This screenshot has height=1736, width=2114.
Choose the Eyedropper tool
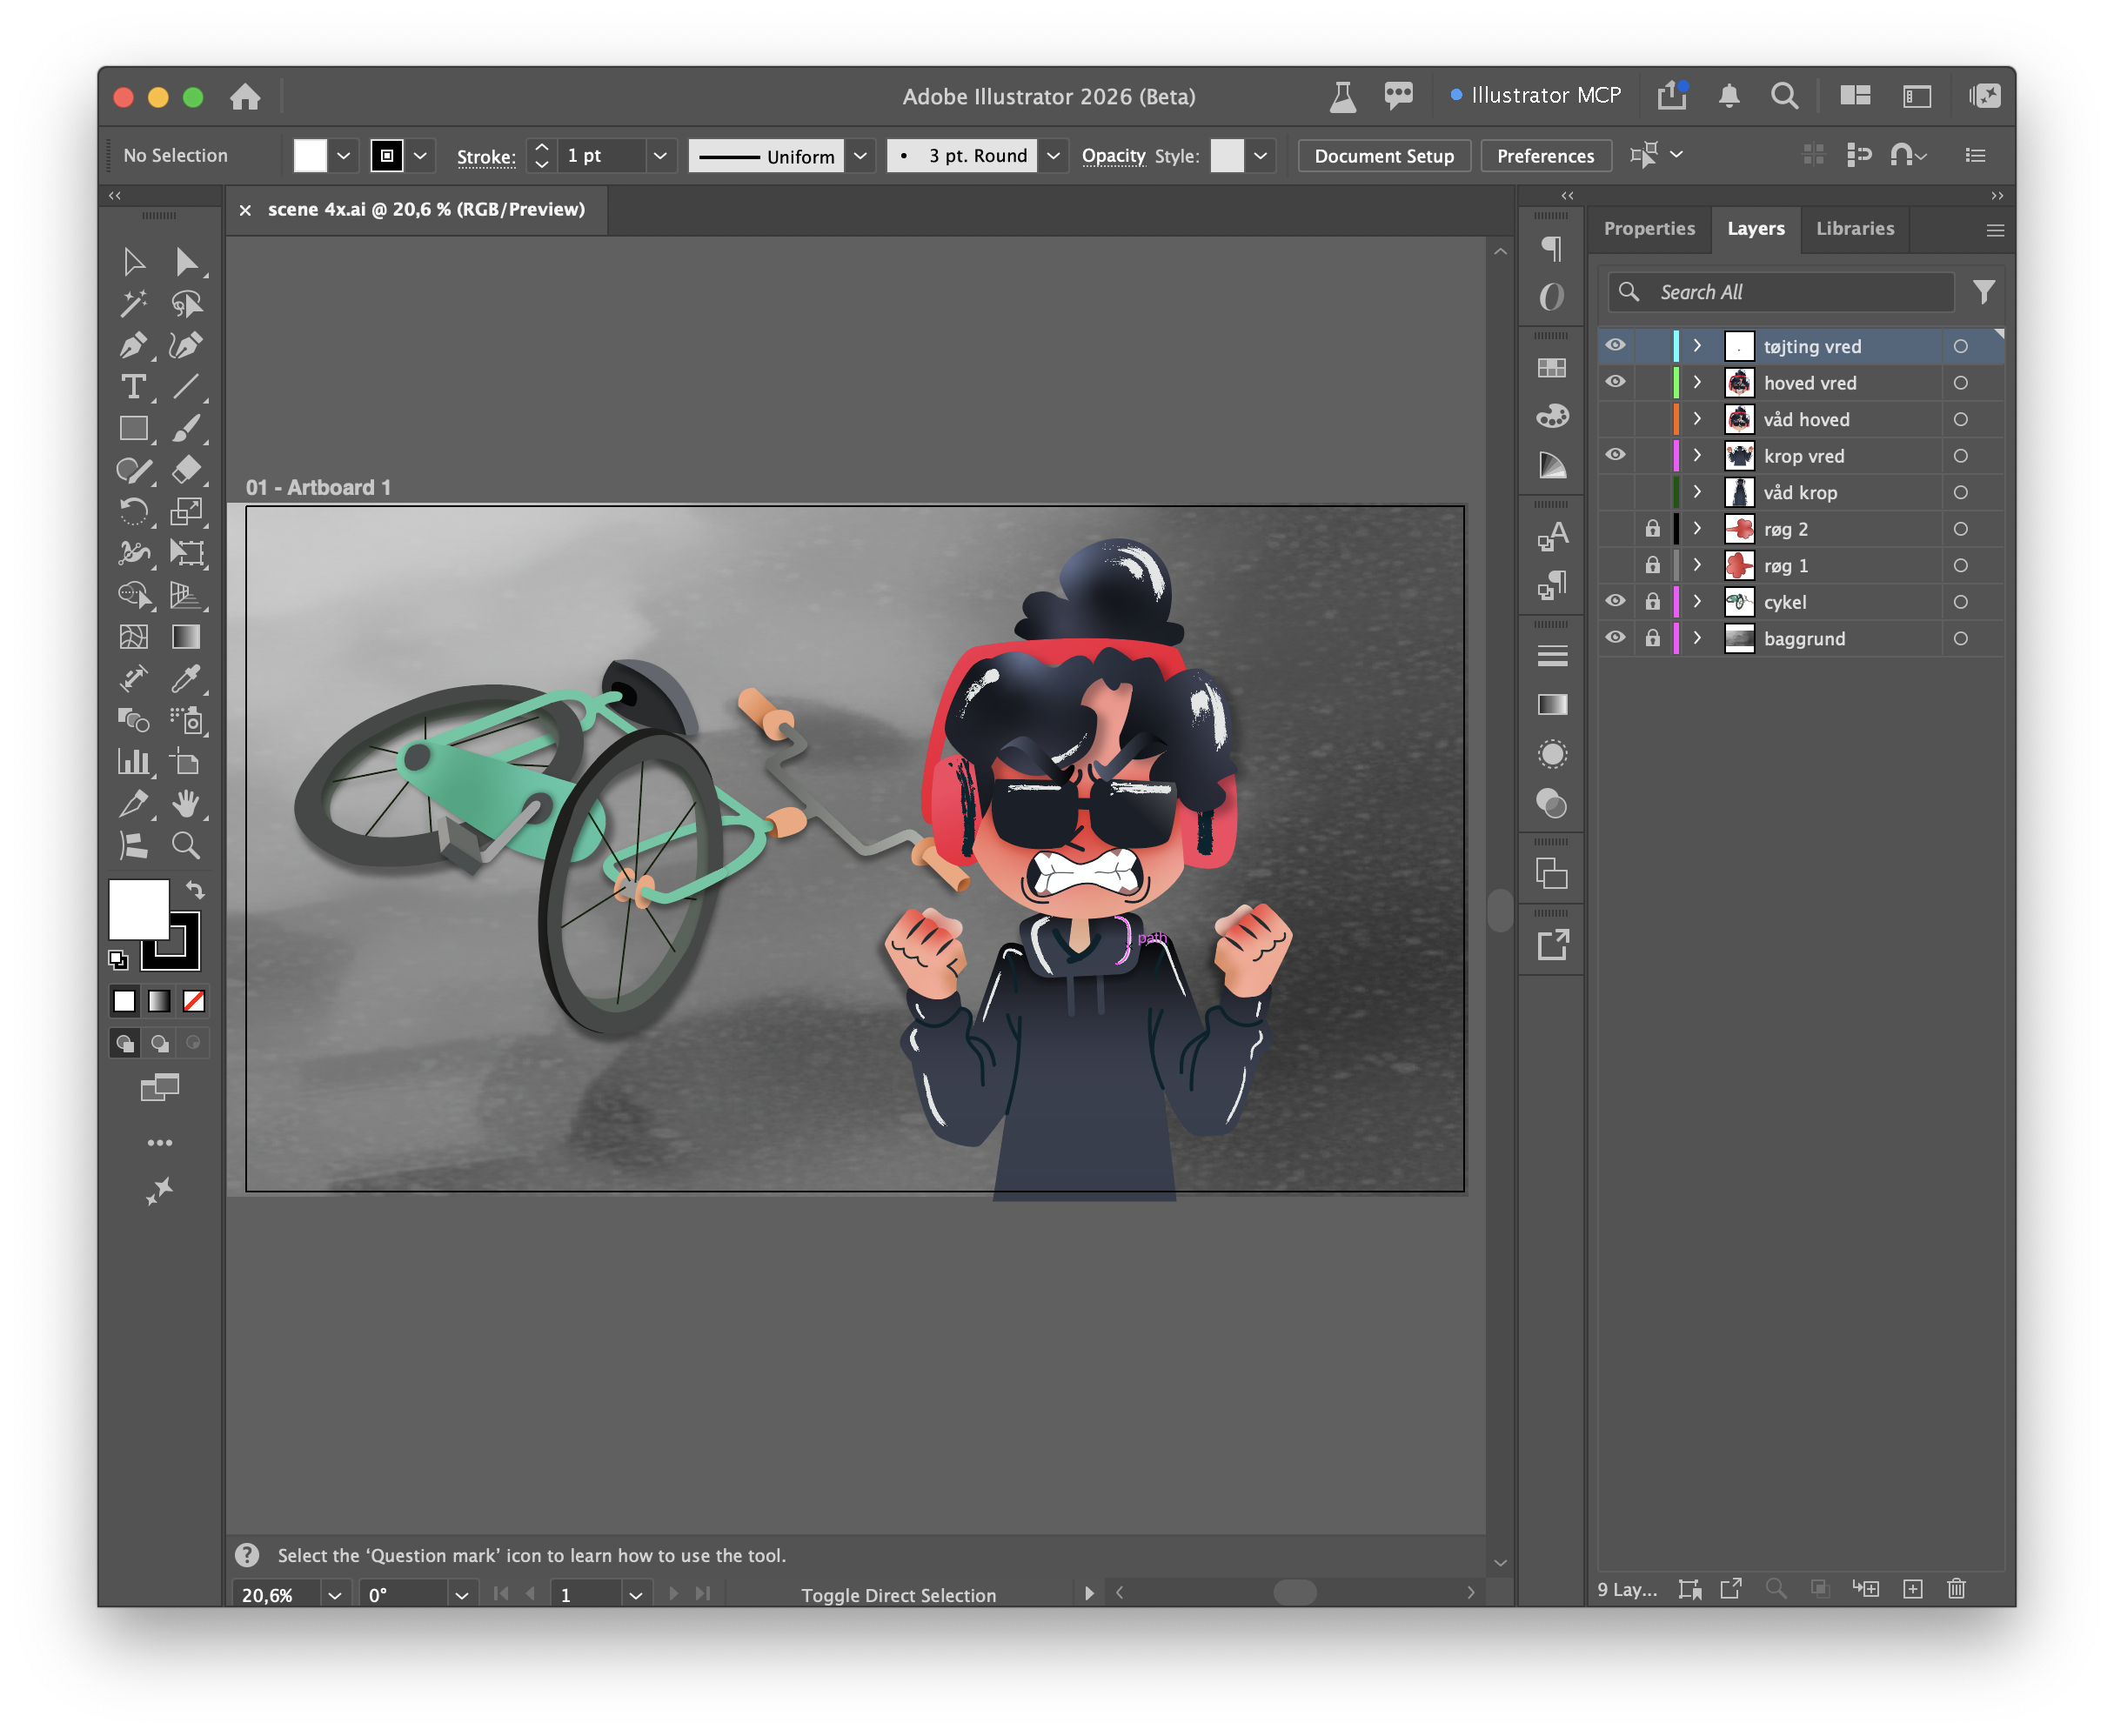click(x=186, y=679)
